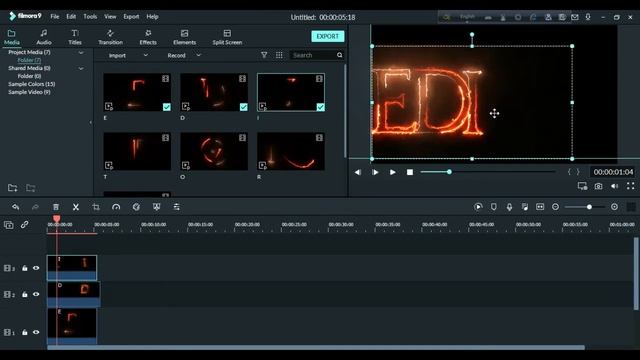This screenshot has height=360, width=640.
Task: Toggle lock on video track 1
Action: pos(25,332)
